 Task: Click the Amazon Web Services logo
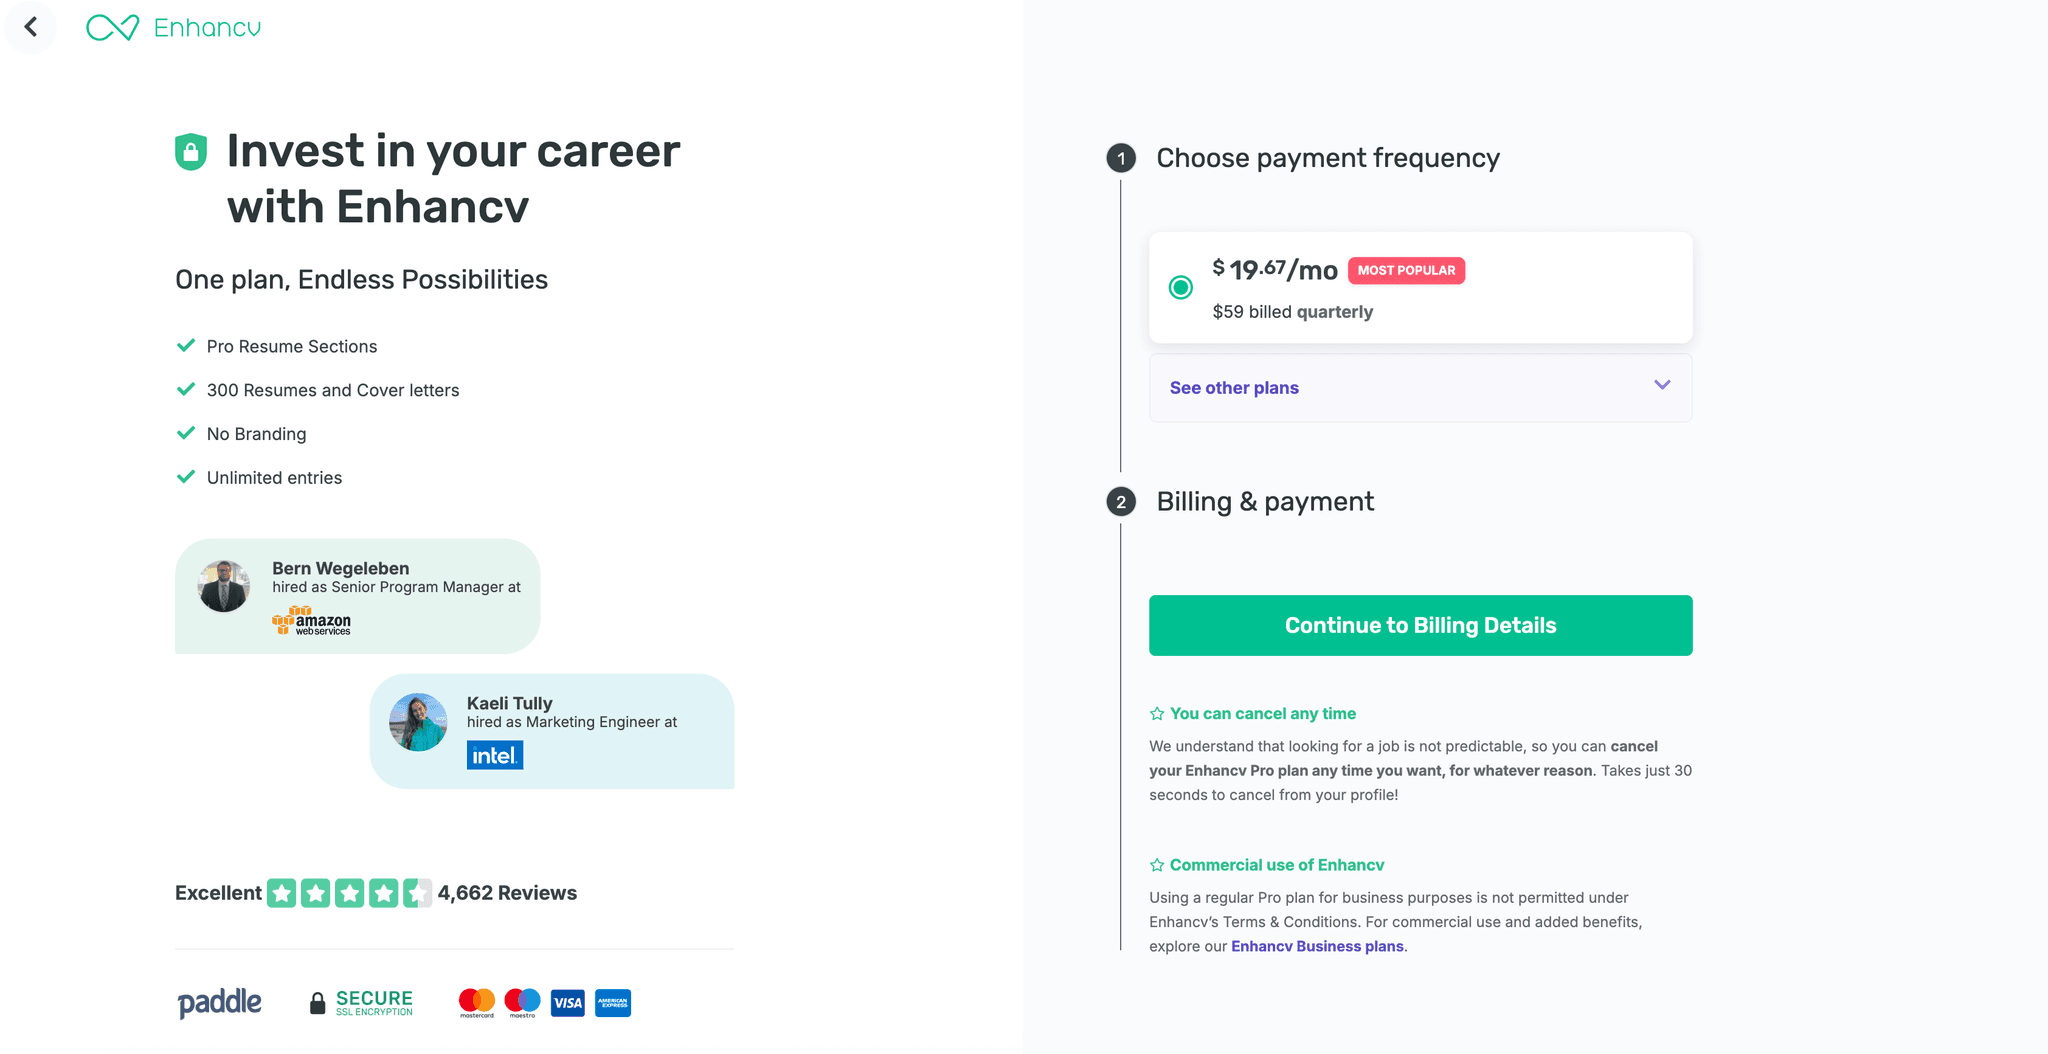pos(312,621)
